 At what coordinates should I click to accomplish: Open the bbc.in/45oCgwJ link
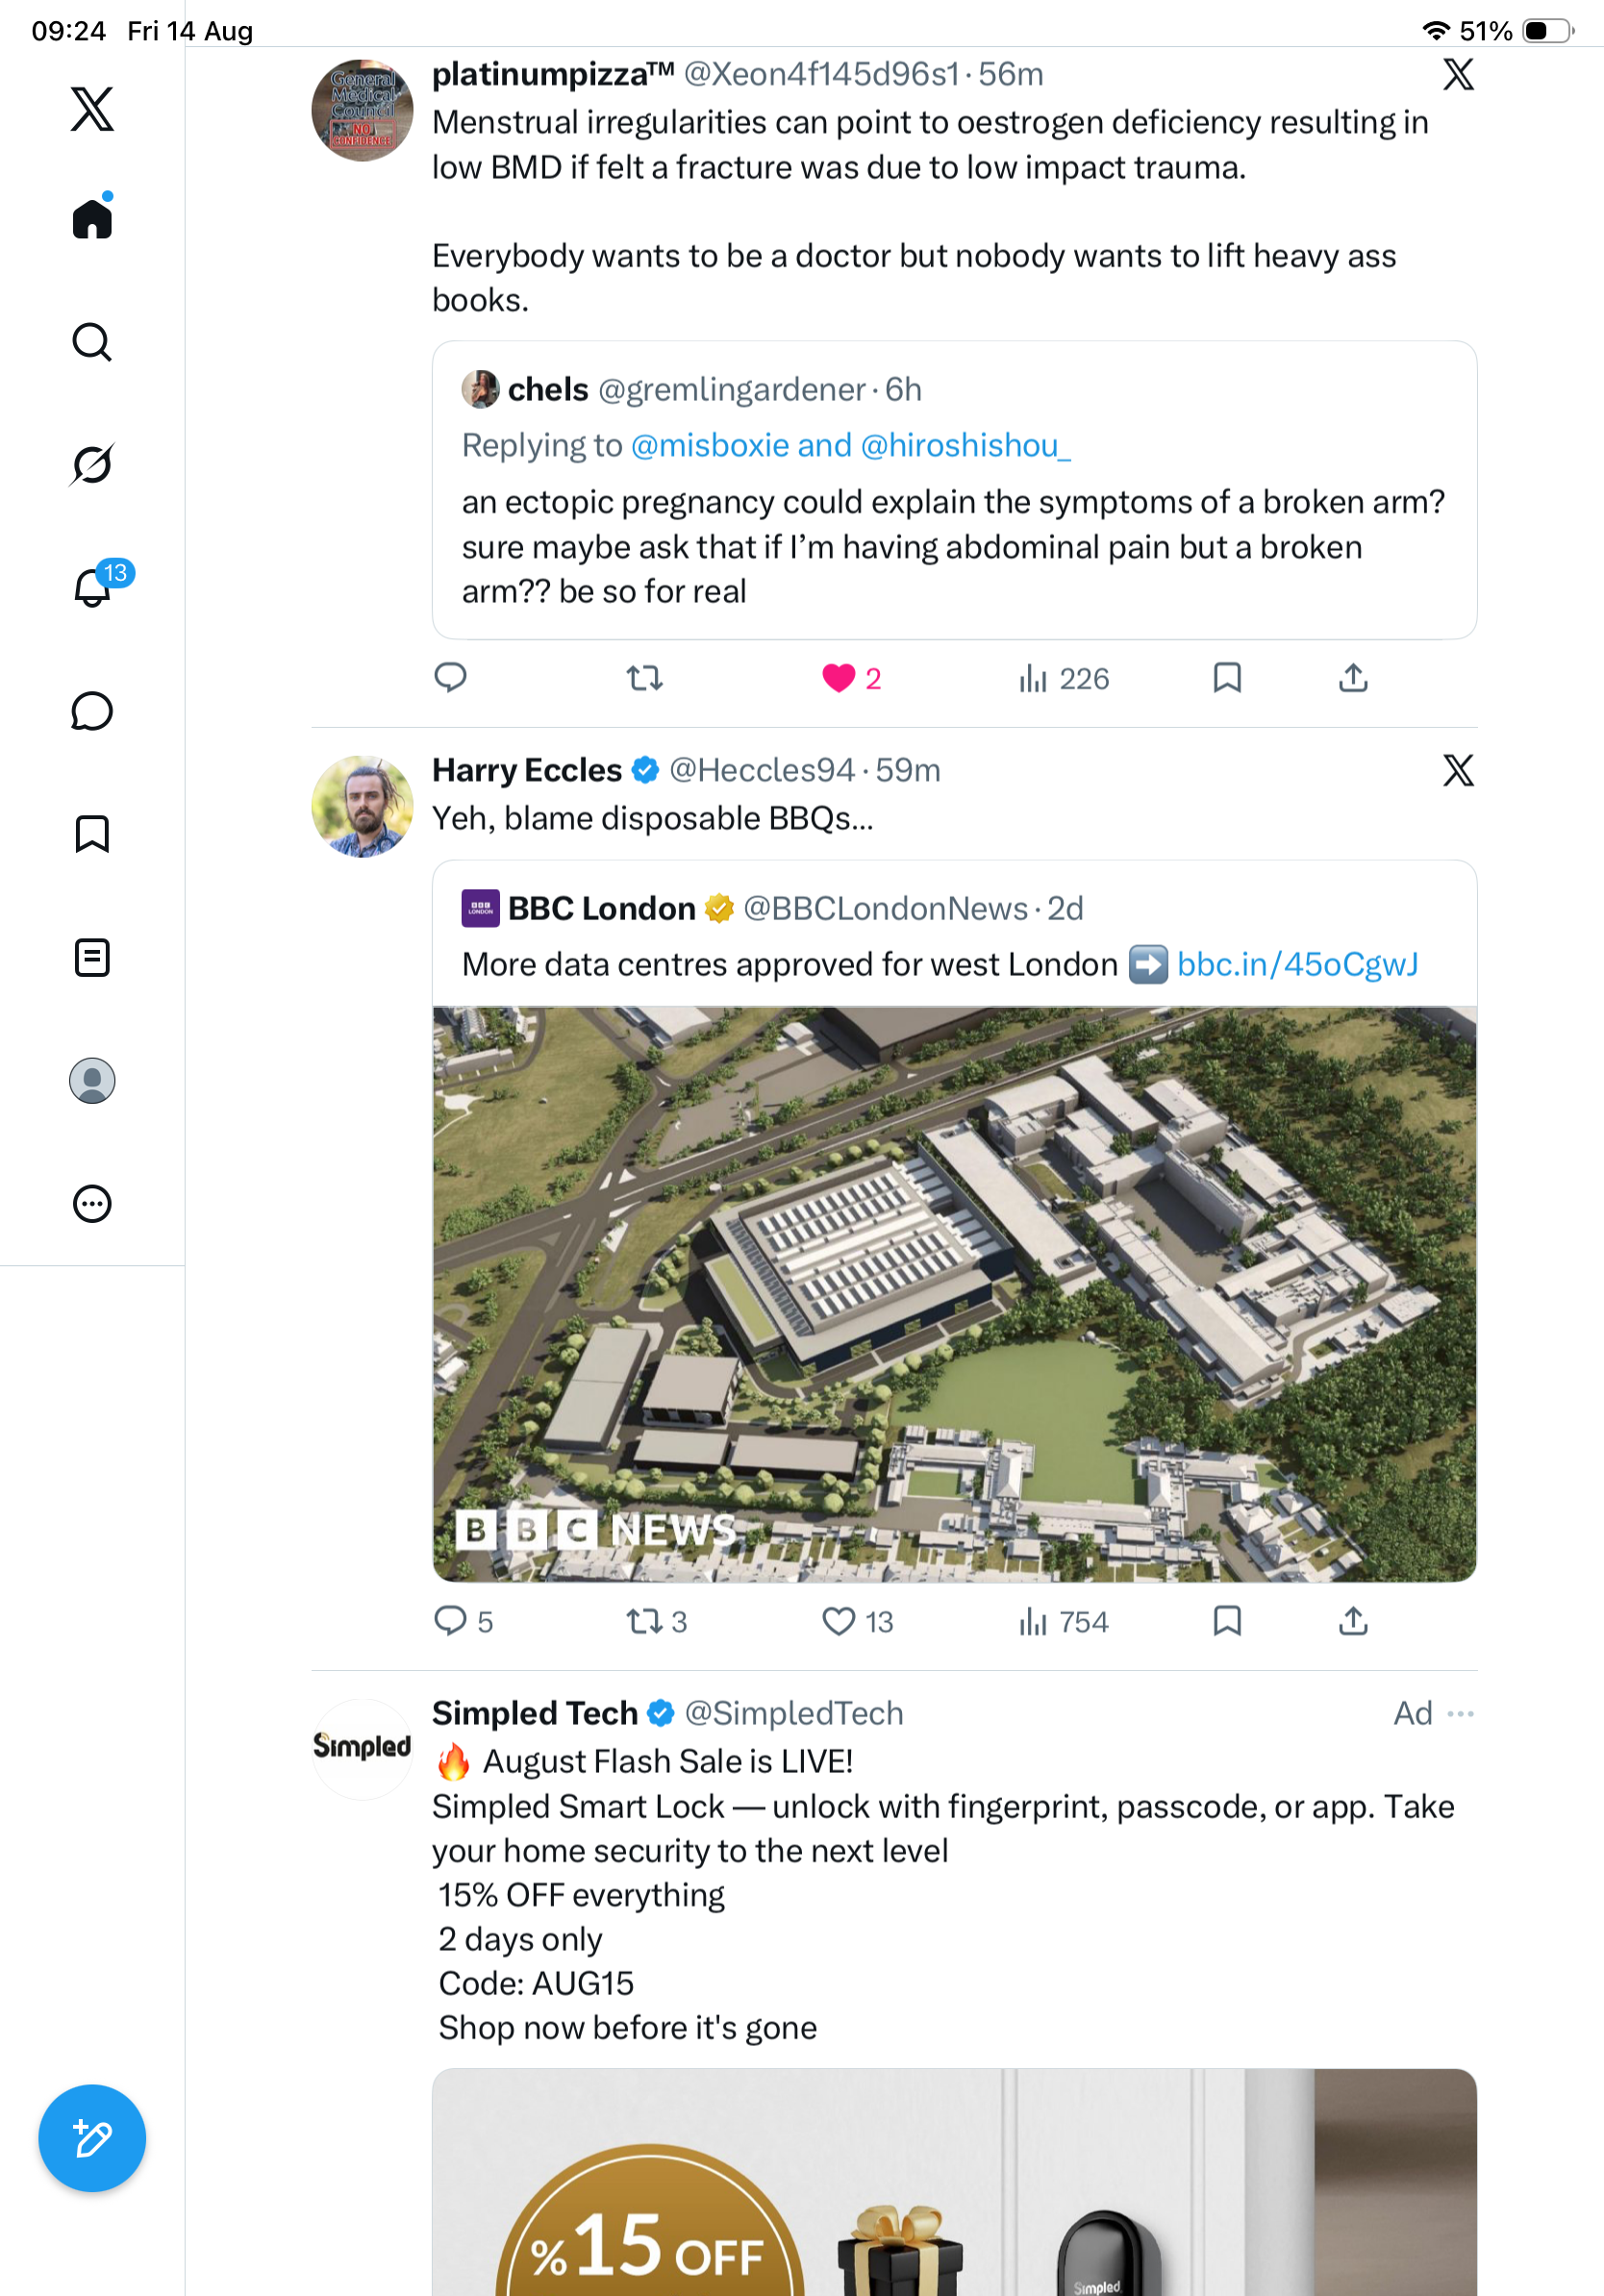1297,965
